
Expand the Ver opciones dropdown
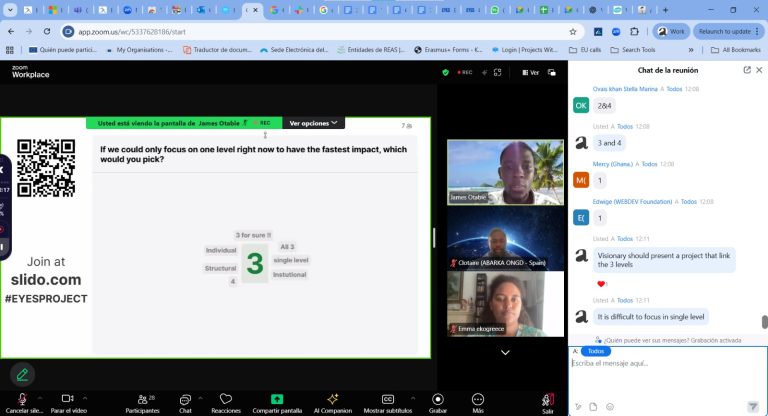[313, 123]
